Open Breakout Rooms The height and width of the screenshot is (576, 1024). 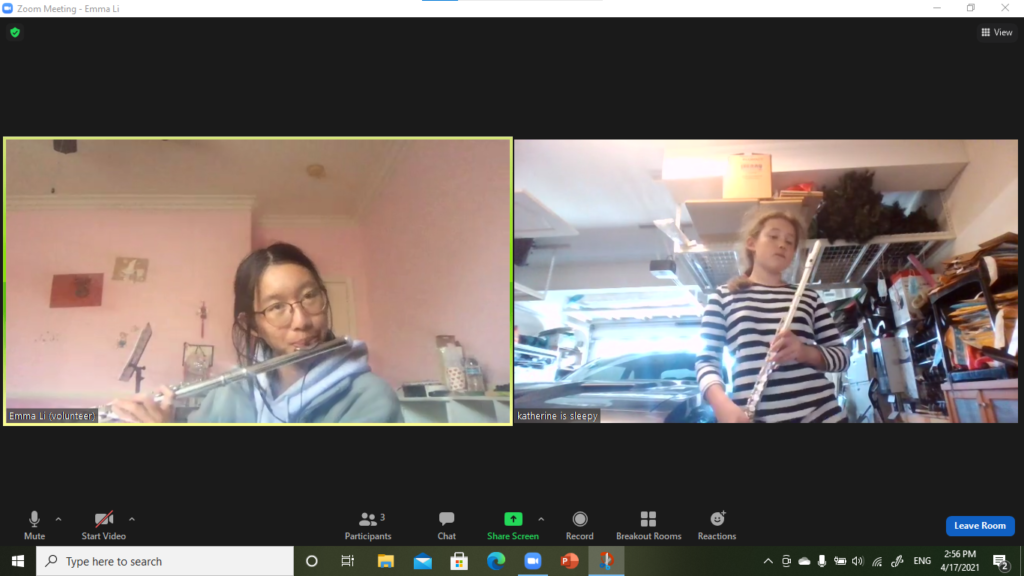(x=648, y=525)
